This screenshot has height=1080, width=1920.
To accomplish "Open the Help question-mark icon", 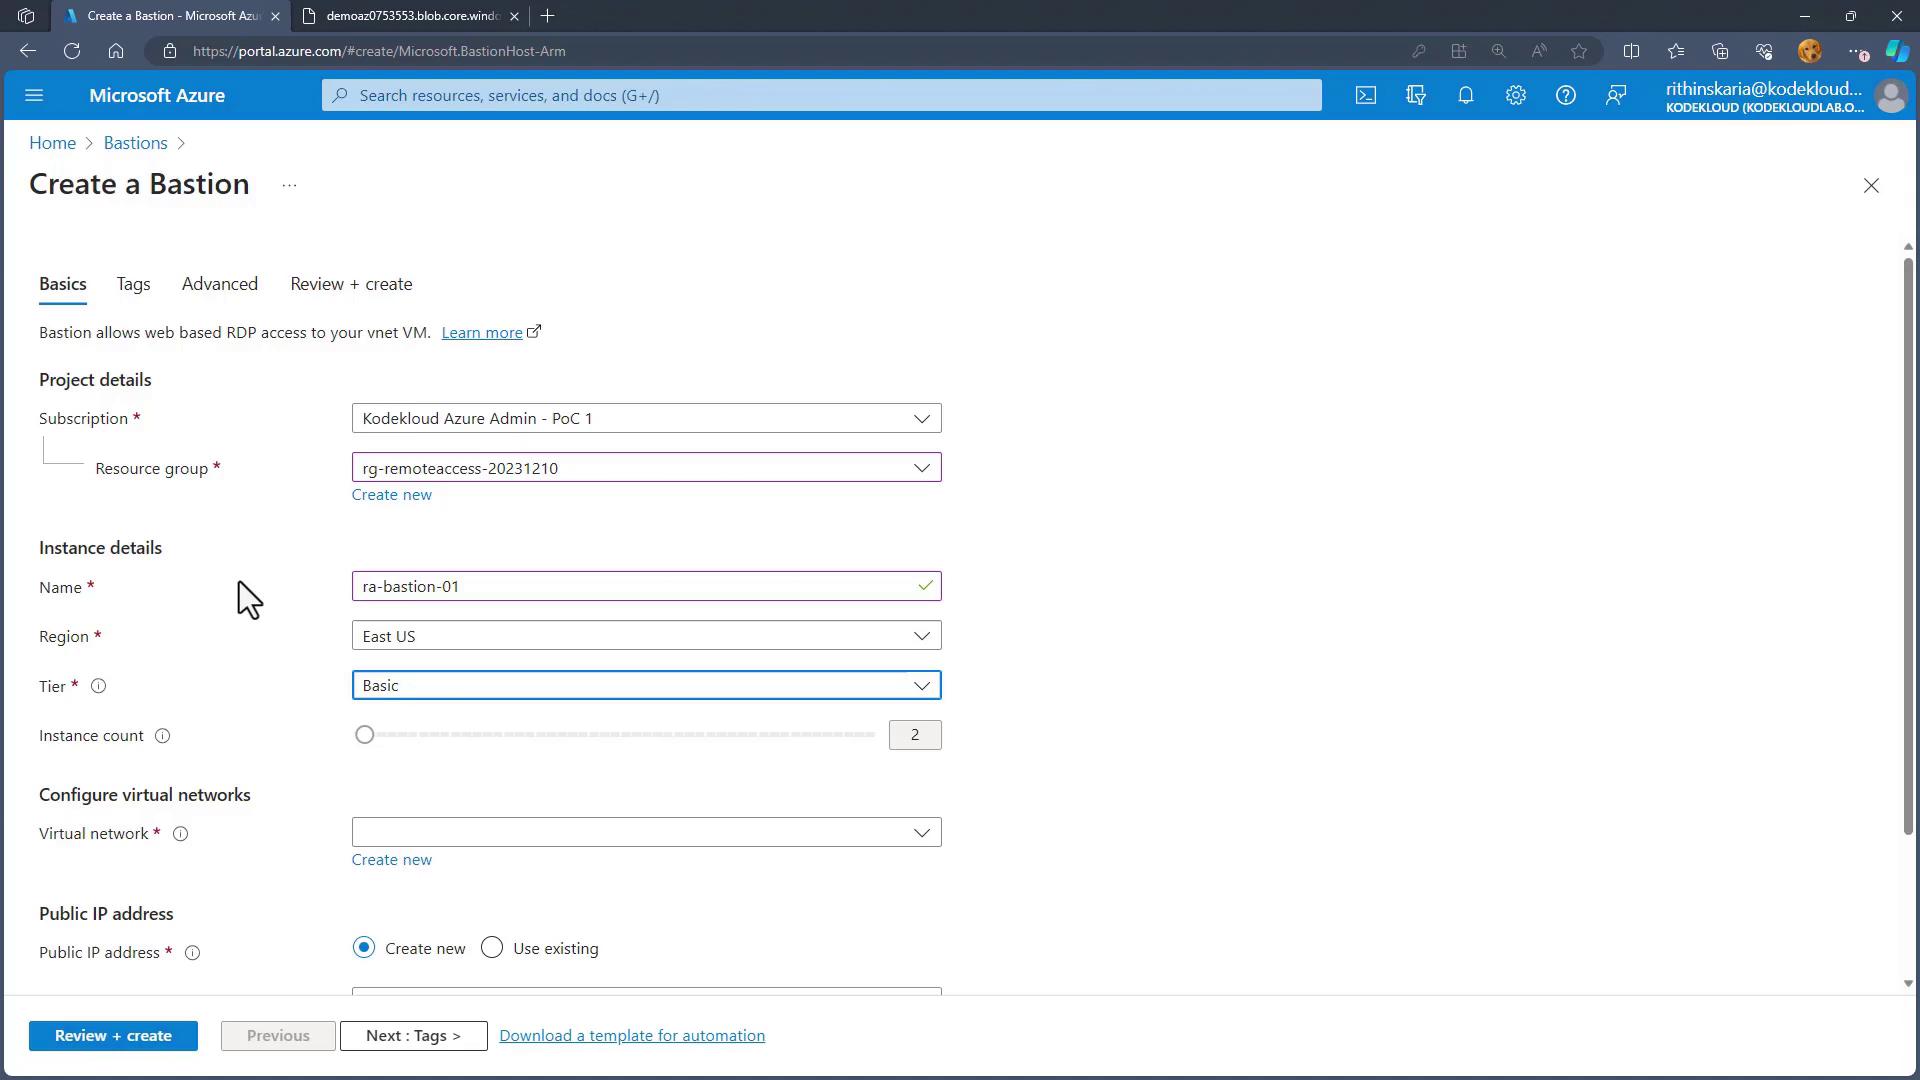I will coord(1565,95).
